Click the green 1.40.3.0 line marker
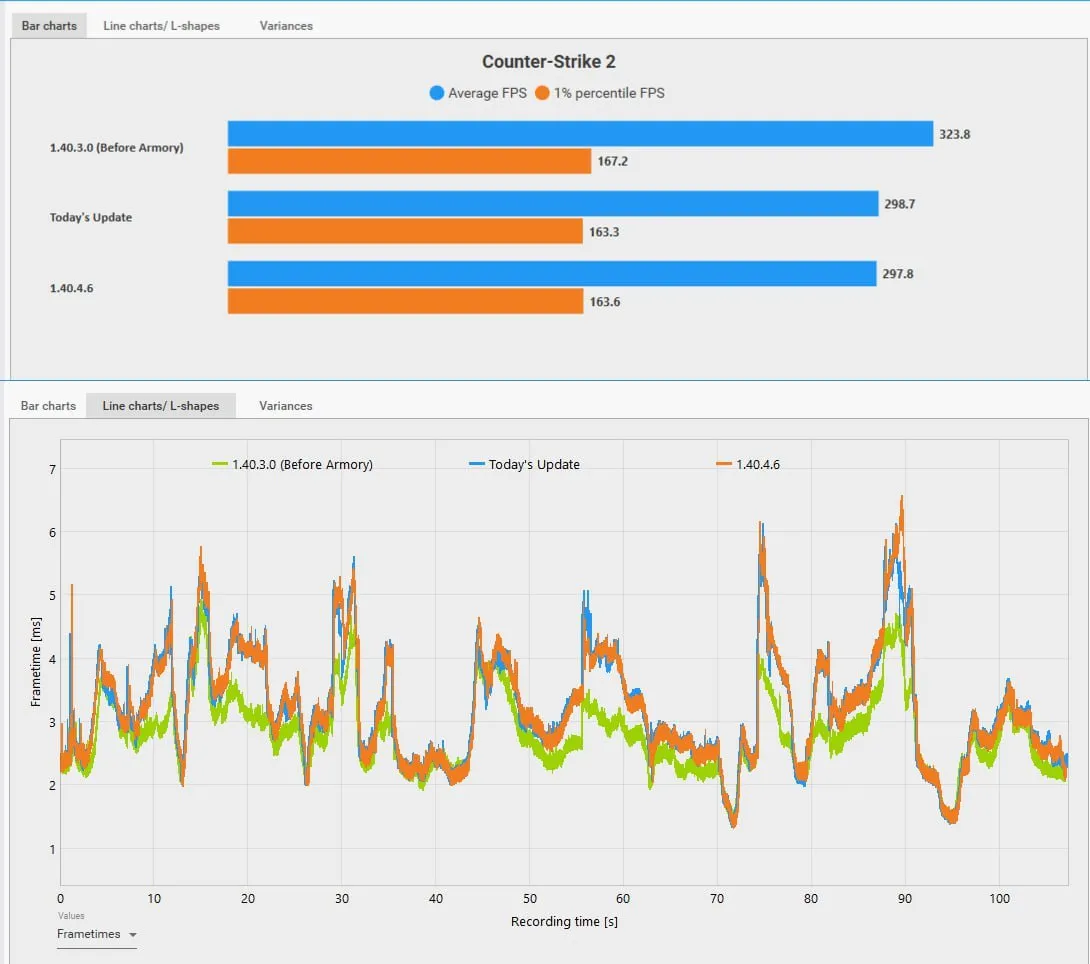Viewport: 1090px width, 964px height. coord(220,464)
